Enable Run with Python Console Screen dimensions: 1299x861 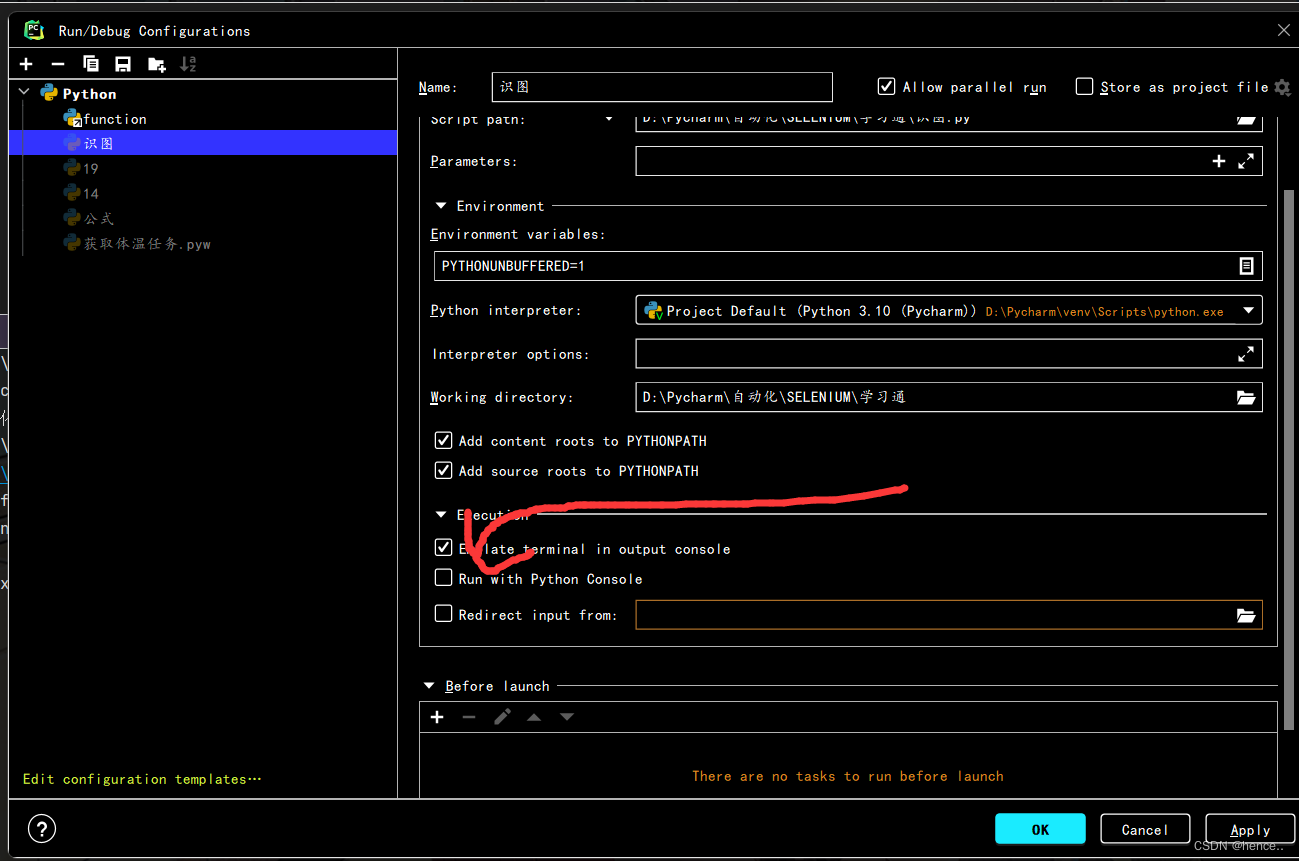point(444,578)
